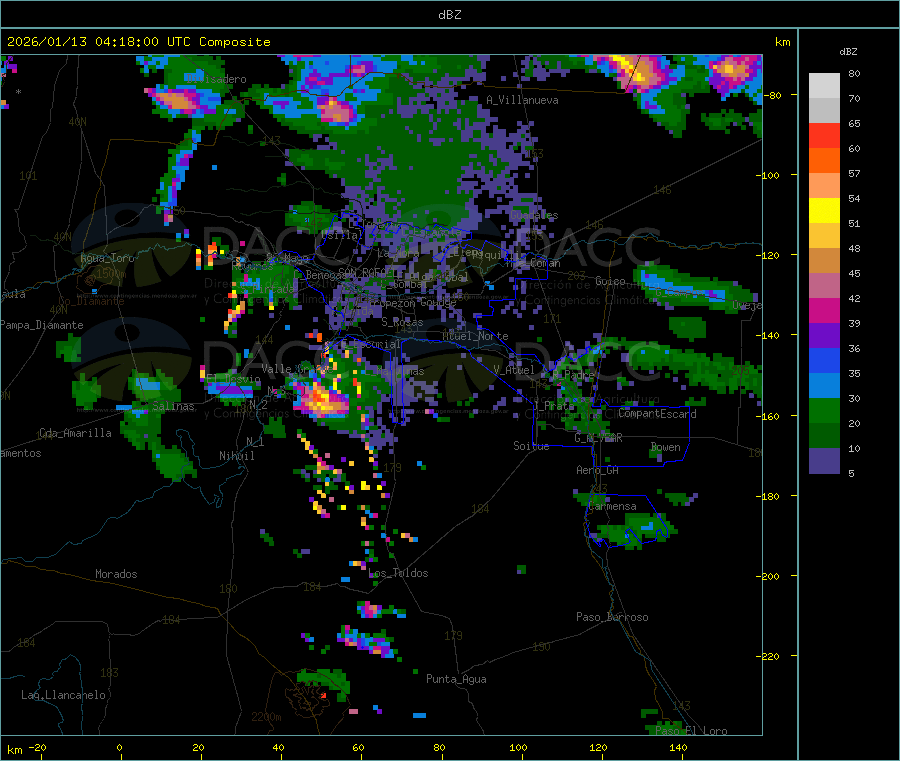Click the '-220' km tick on vertical axis

770,657
